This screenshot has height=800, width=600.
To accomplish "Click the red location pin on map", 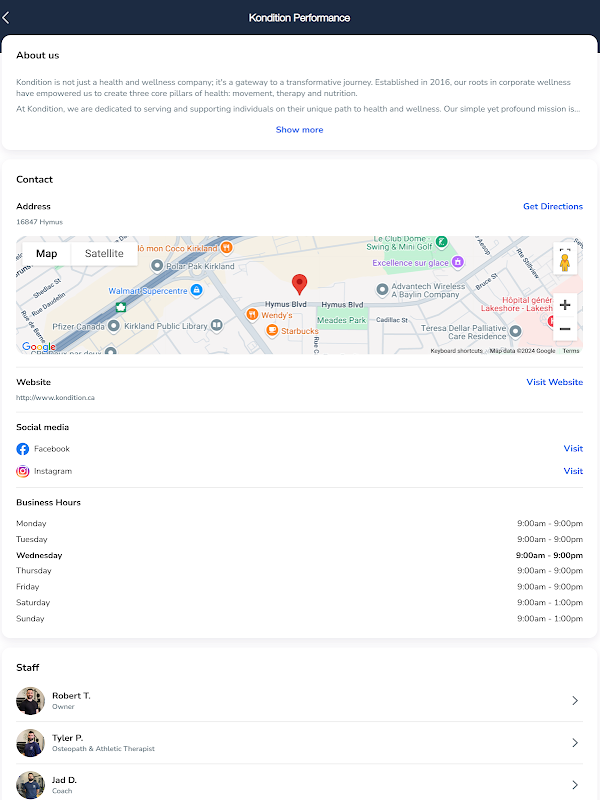I will [x=299, y=284].
